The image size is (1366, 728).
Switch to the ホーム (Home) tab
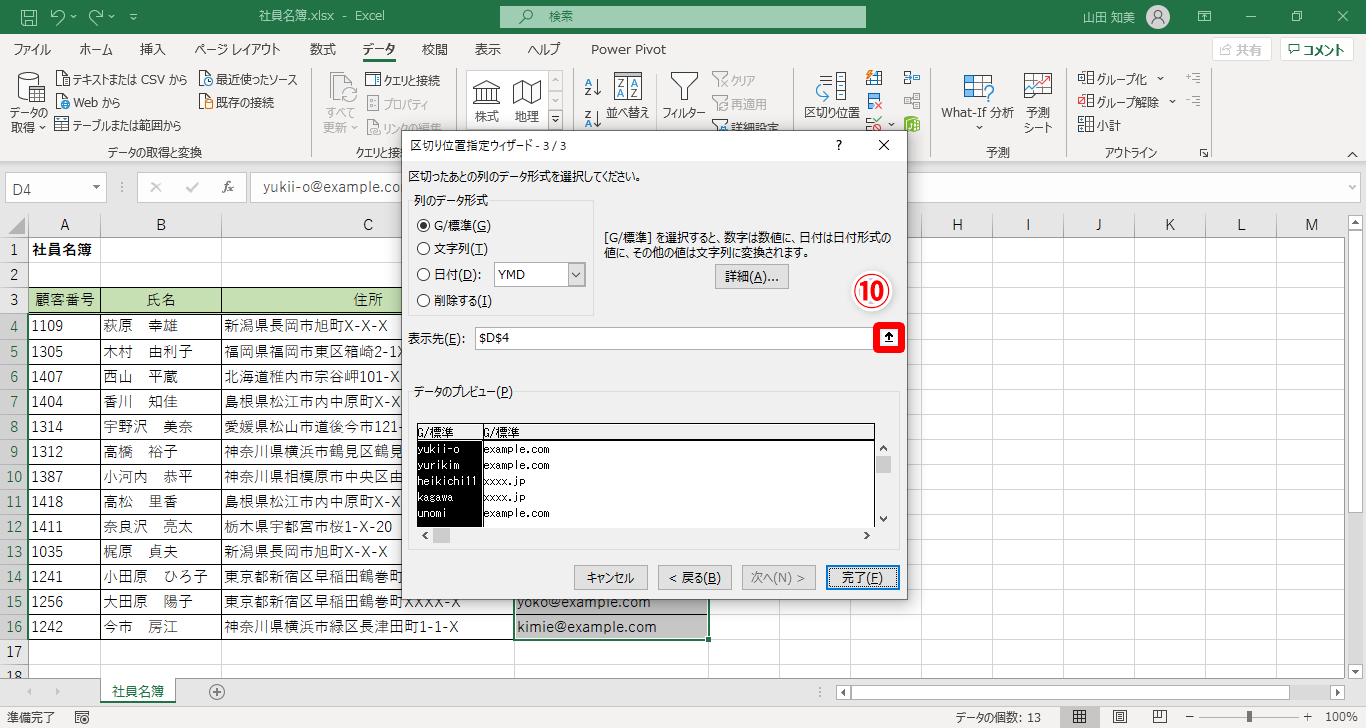click(x=96, y=49)
